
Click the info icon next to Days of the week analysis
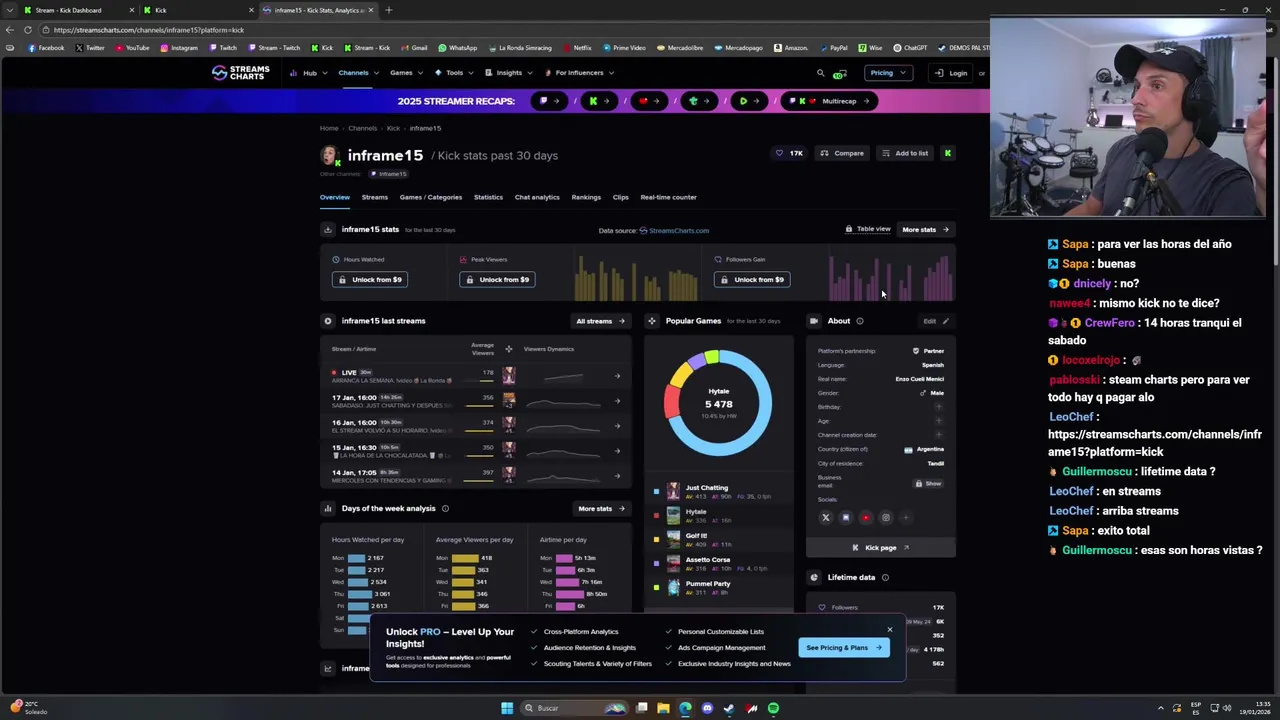(x=445, y=508)
